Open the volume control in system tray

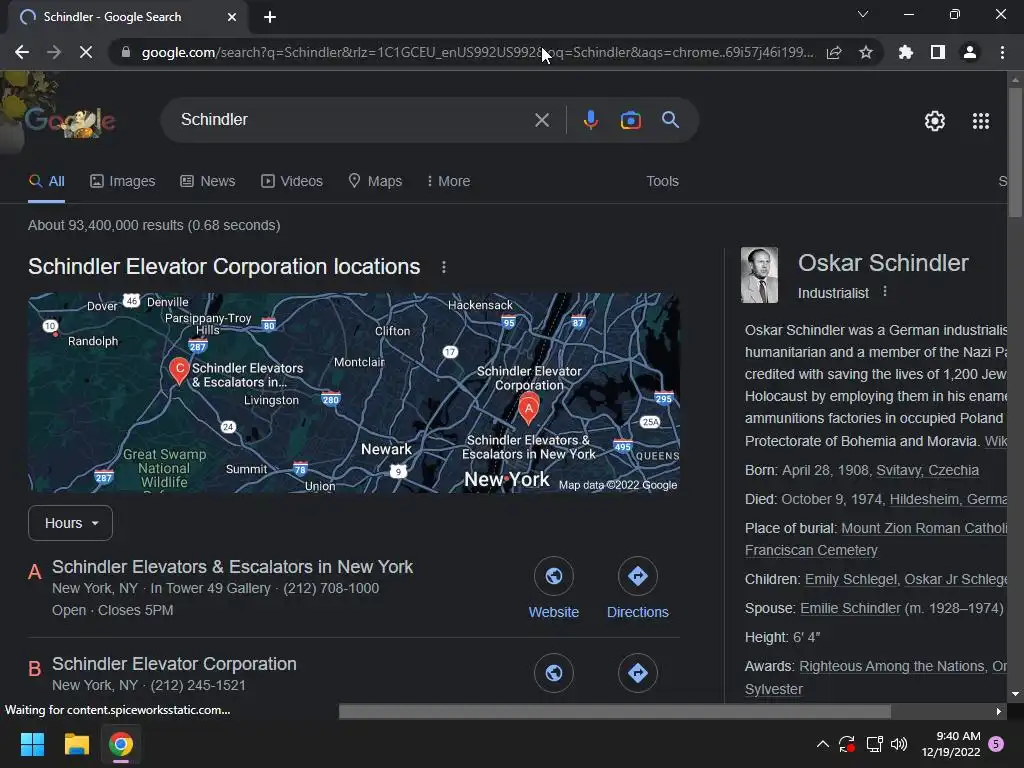(899, 744)
